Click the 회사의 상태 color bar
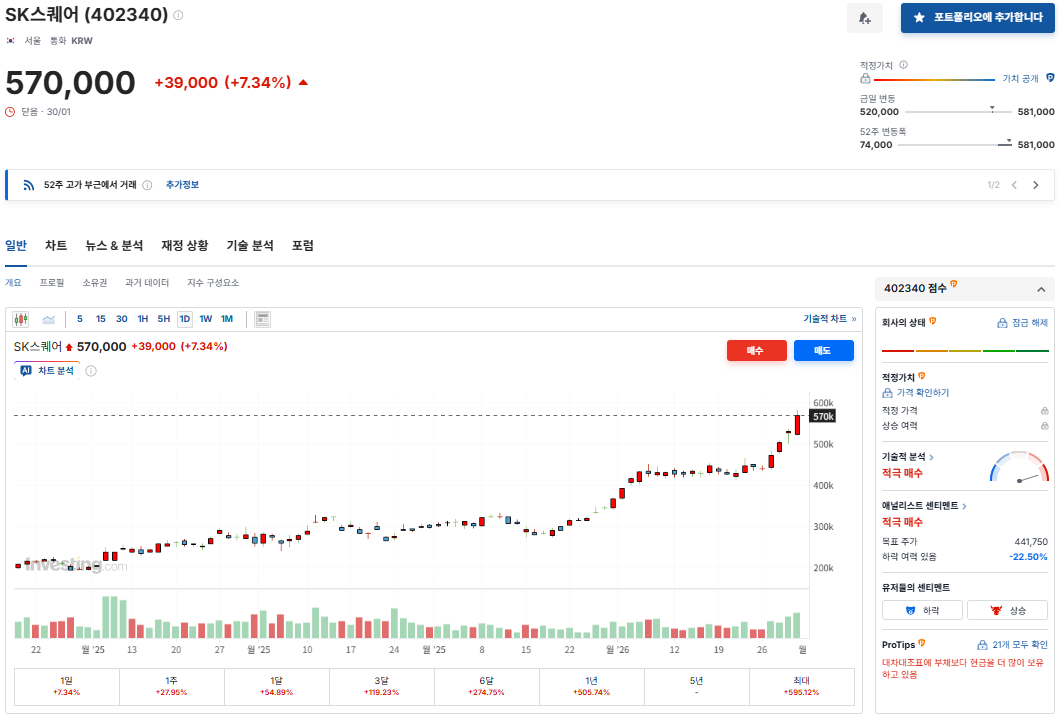The image size is (1059, 717). tap(965, 351)
